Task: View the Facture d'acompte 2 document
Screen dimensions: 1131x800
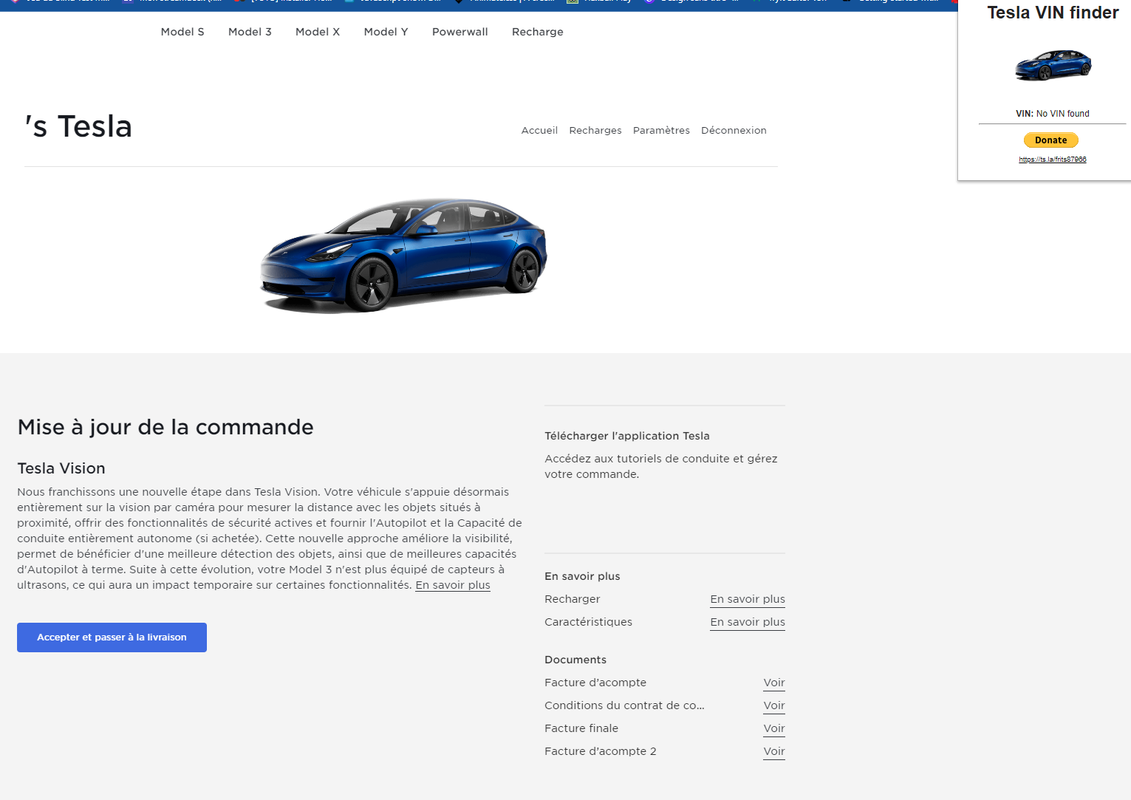Action: tap(774, 752)
